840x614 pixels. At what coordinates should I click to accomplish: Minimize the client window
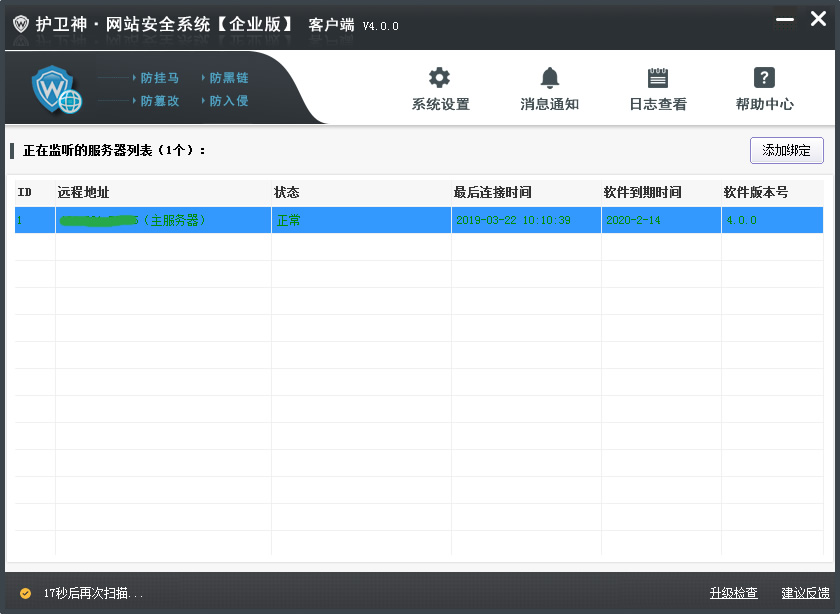(785, 20)
